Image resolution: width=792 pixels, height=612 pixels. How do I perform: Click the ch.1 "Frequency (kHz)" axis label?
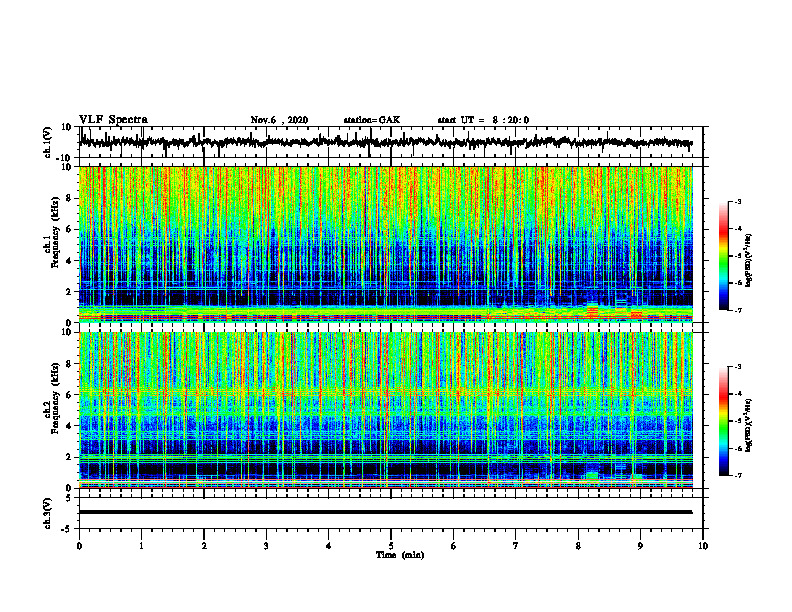click(55, 233)
